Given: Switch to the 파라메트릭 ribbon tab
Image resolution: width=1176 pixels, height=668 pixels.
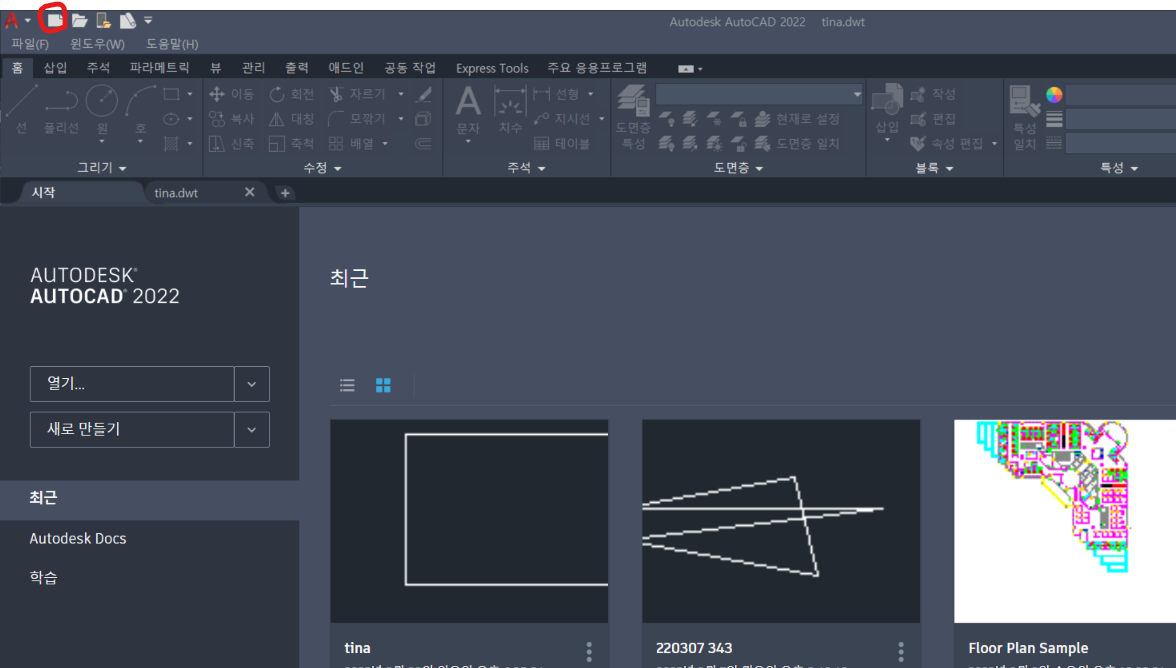Looking at the screenshot, I should click(x=160, y=67).
